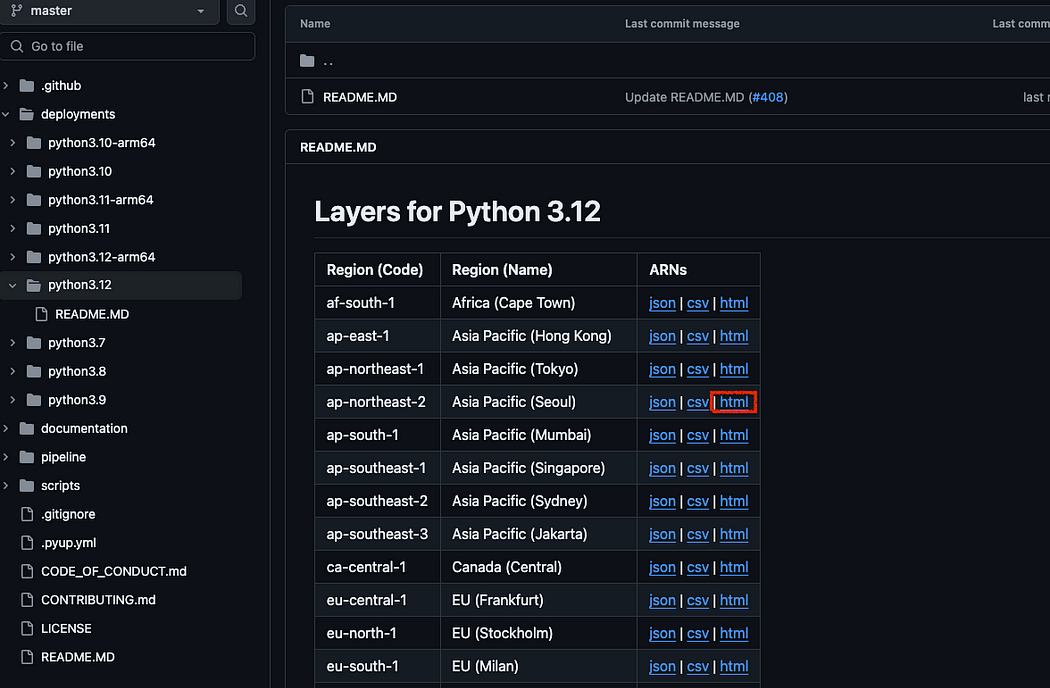Click file icon next to LICENSE
This screenshot has height=688, width=1050.
(x=27, y=628)
